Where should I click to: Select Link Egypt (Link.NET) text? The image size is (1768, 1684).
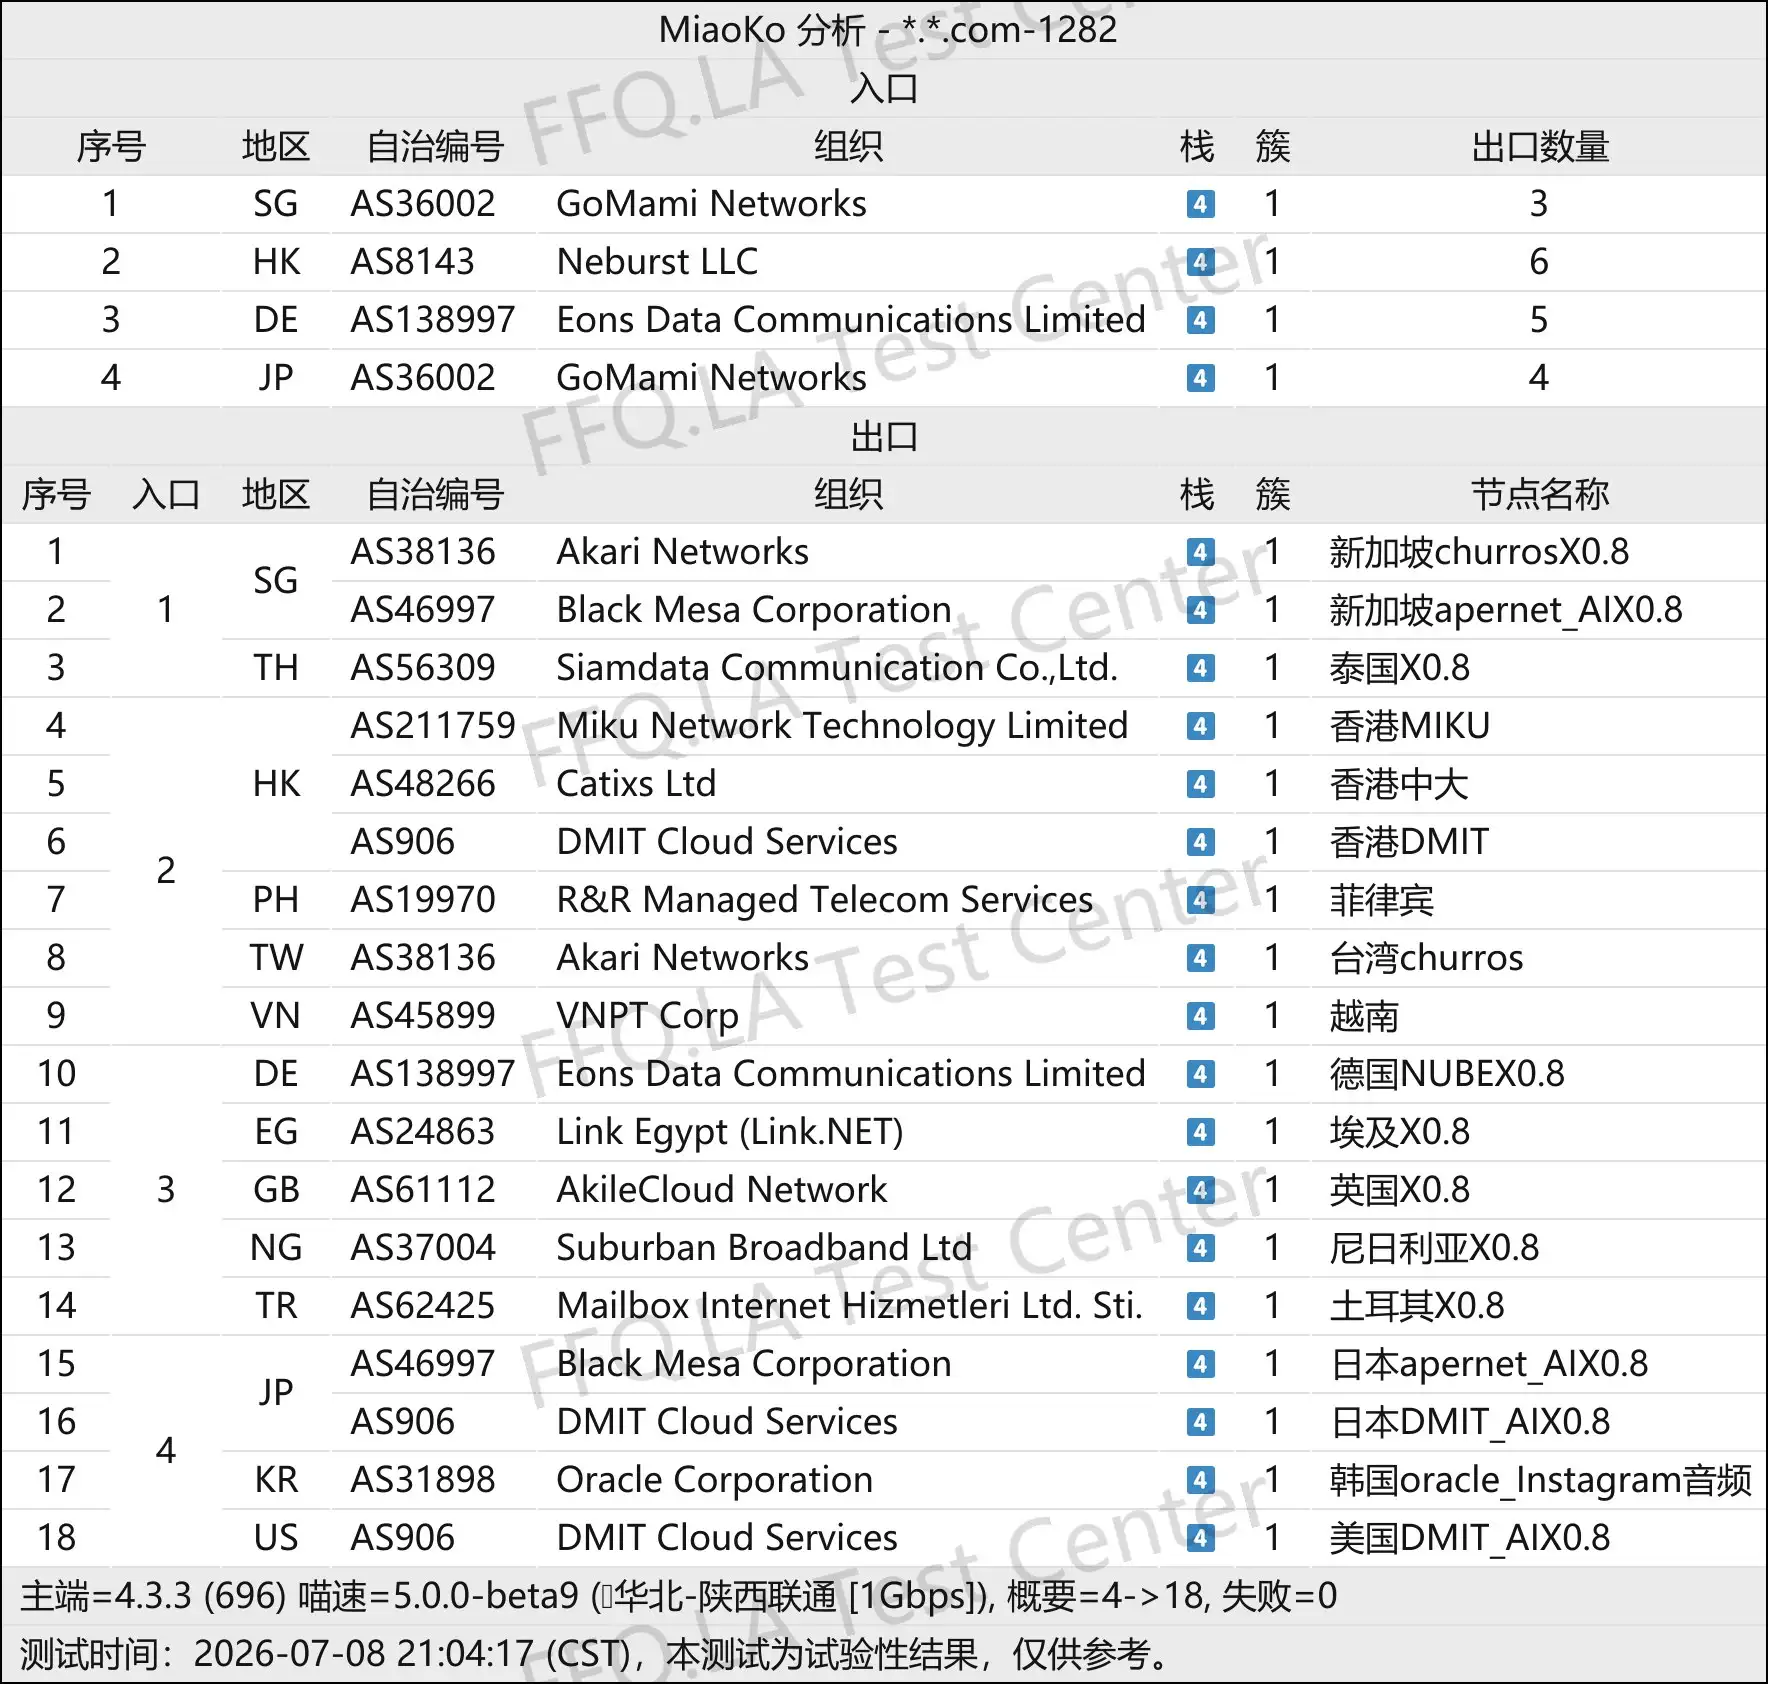pyautogui.click(x=730, y=1132)
